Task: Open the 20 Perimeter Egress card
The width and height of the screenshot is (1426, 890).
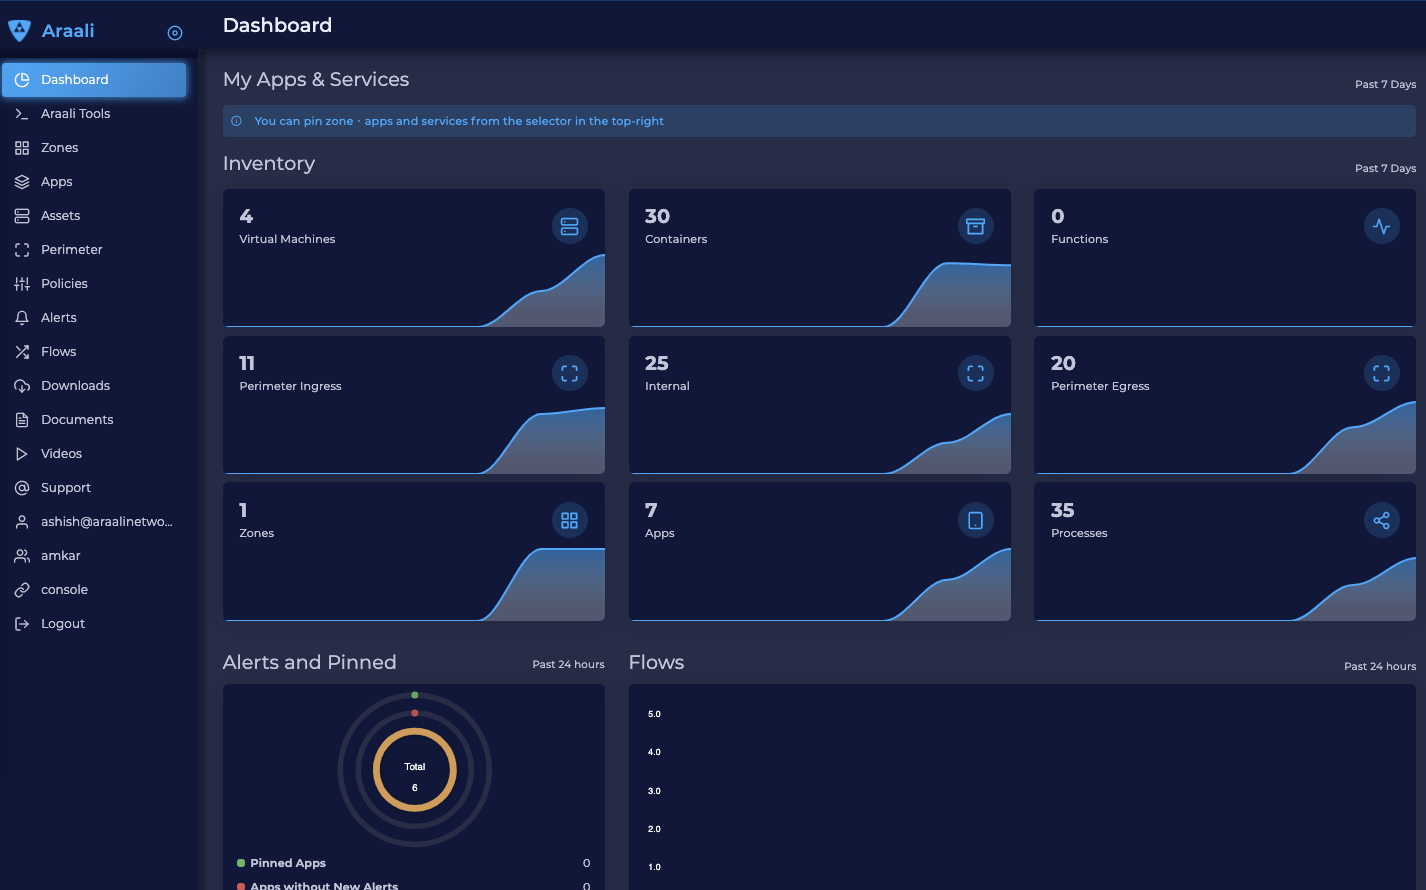Action: pyautogui.click(x=1225, y=405)
